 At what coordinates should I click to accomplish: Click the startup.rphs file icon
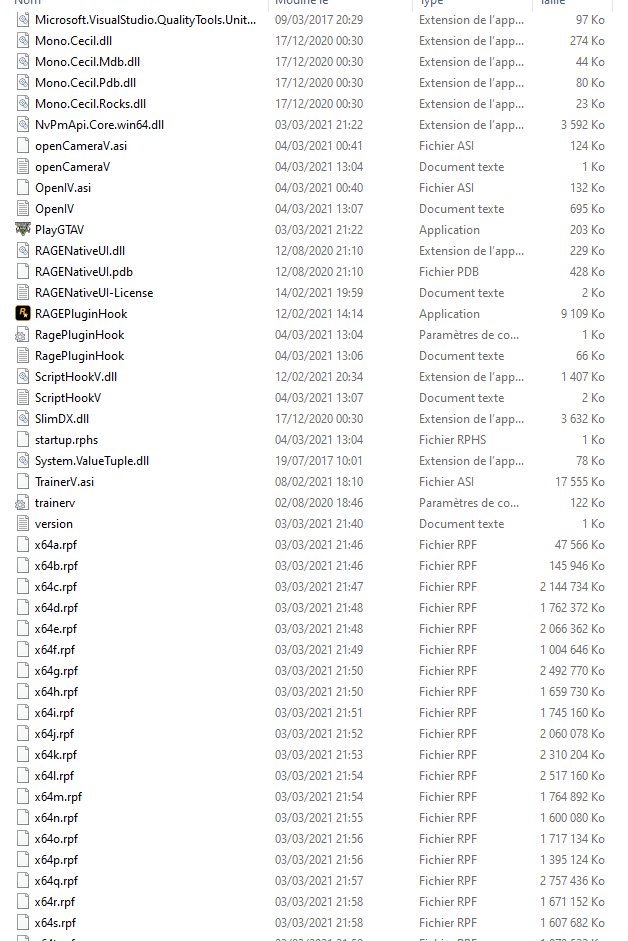pos(23,440)
